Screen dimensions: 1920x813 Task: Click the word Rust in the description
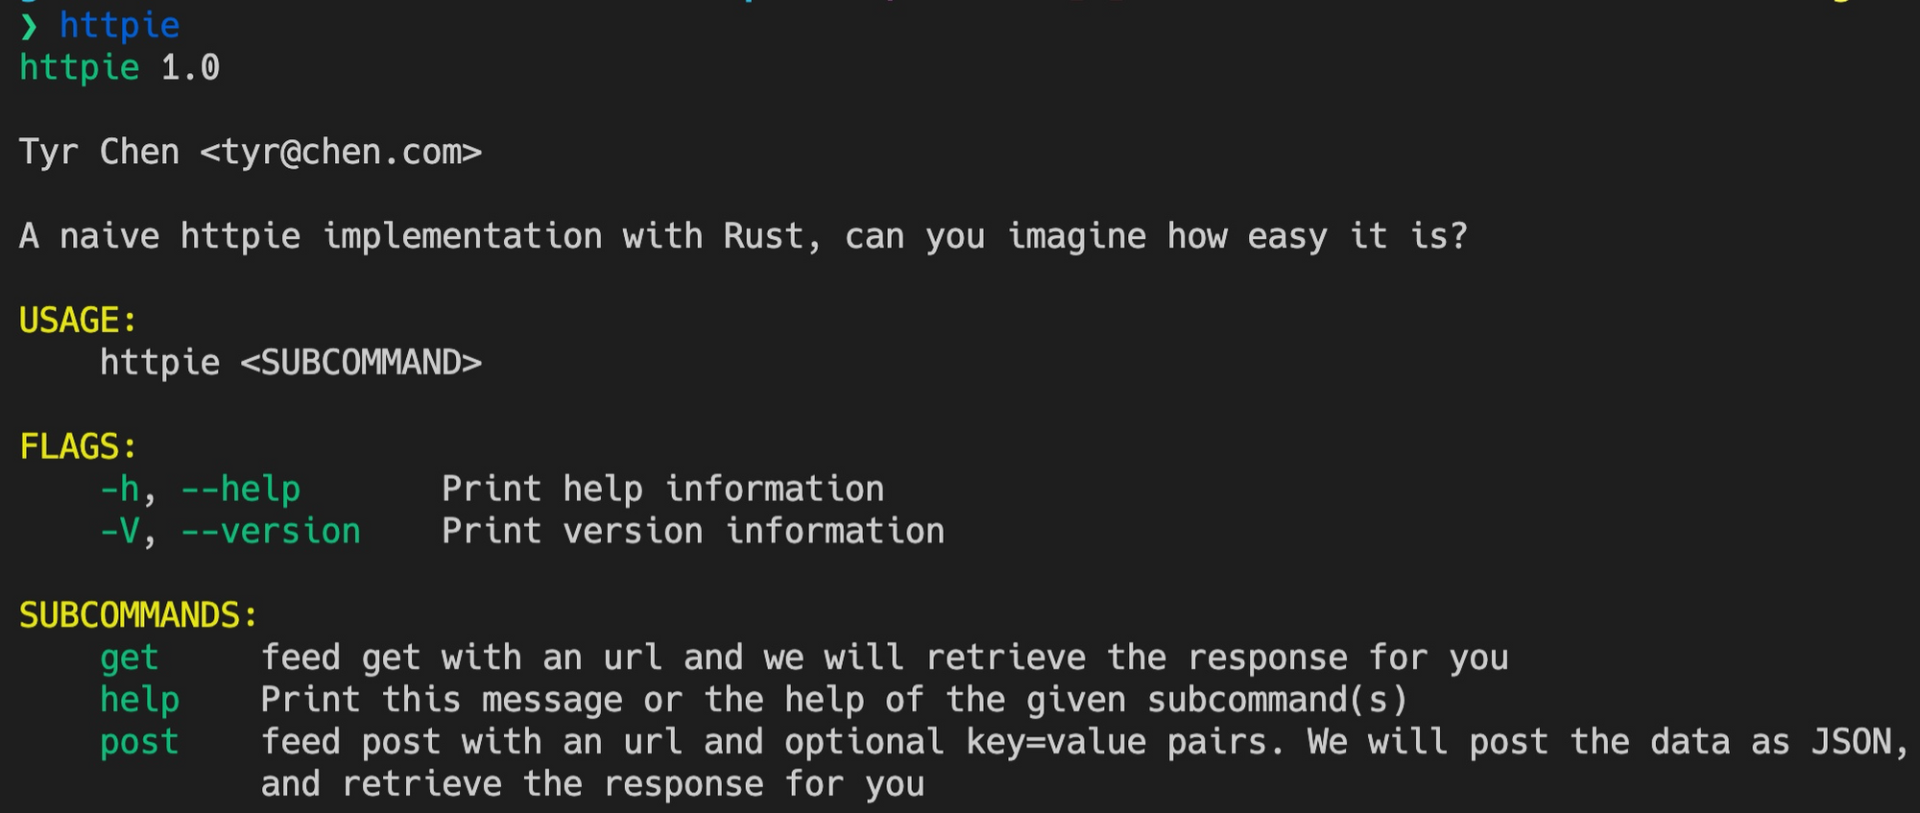pos(763,236)
